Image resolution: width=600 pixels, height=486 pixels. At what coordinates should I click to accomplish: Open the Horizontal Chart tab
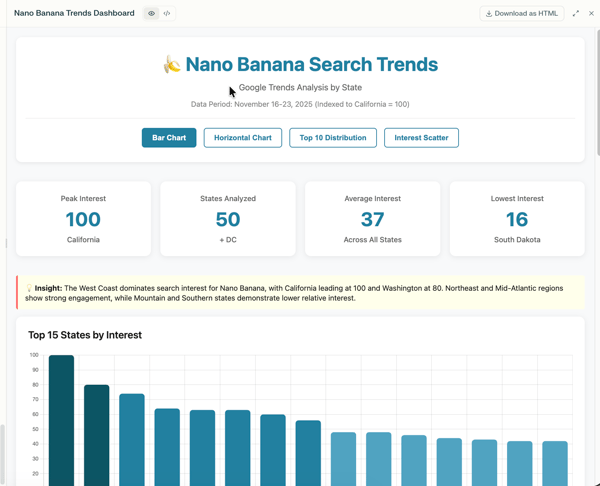(243, 138)
